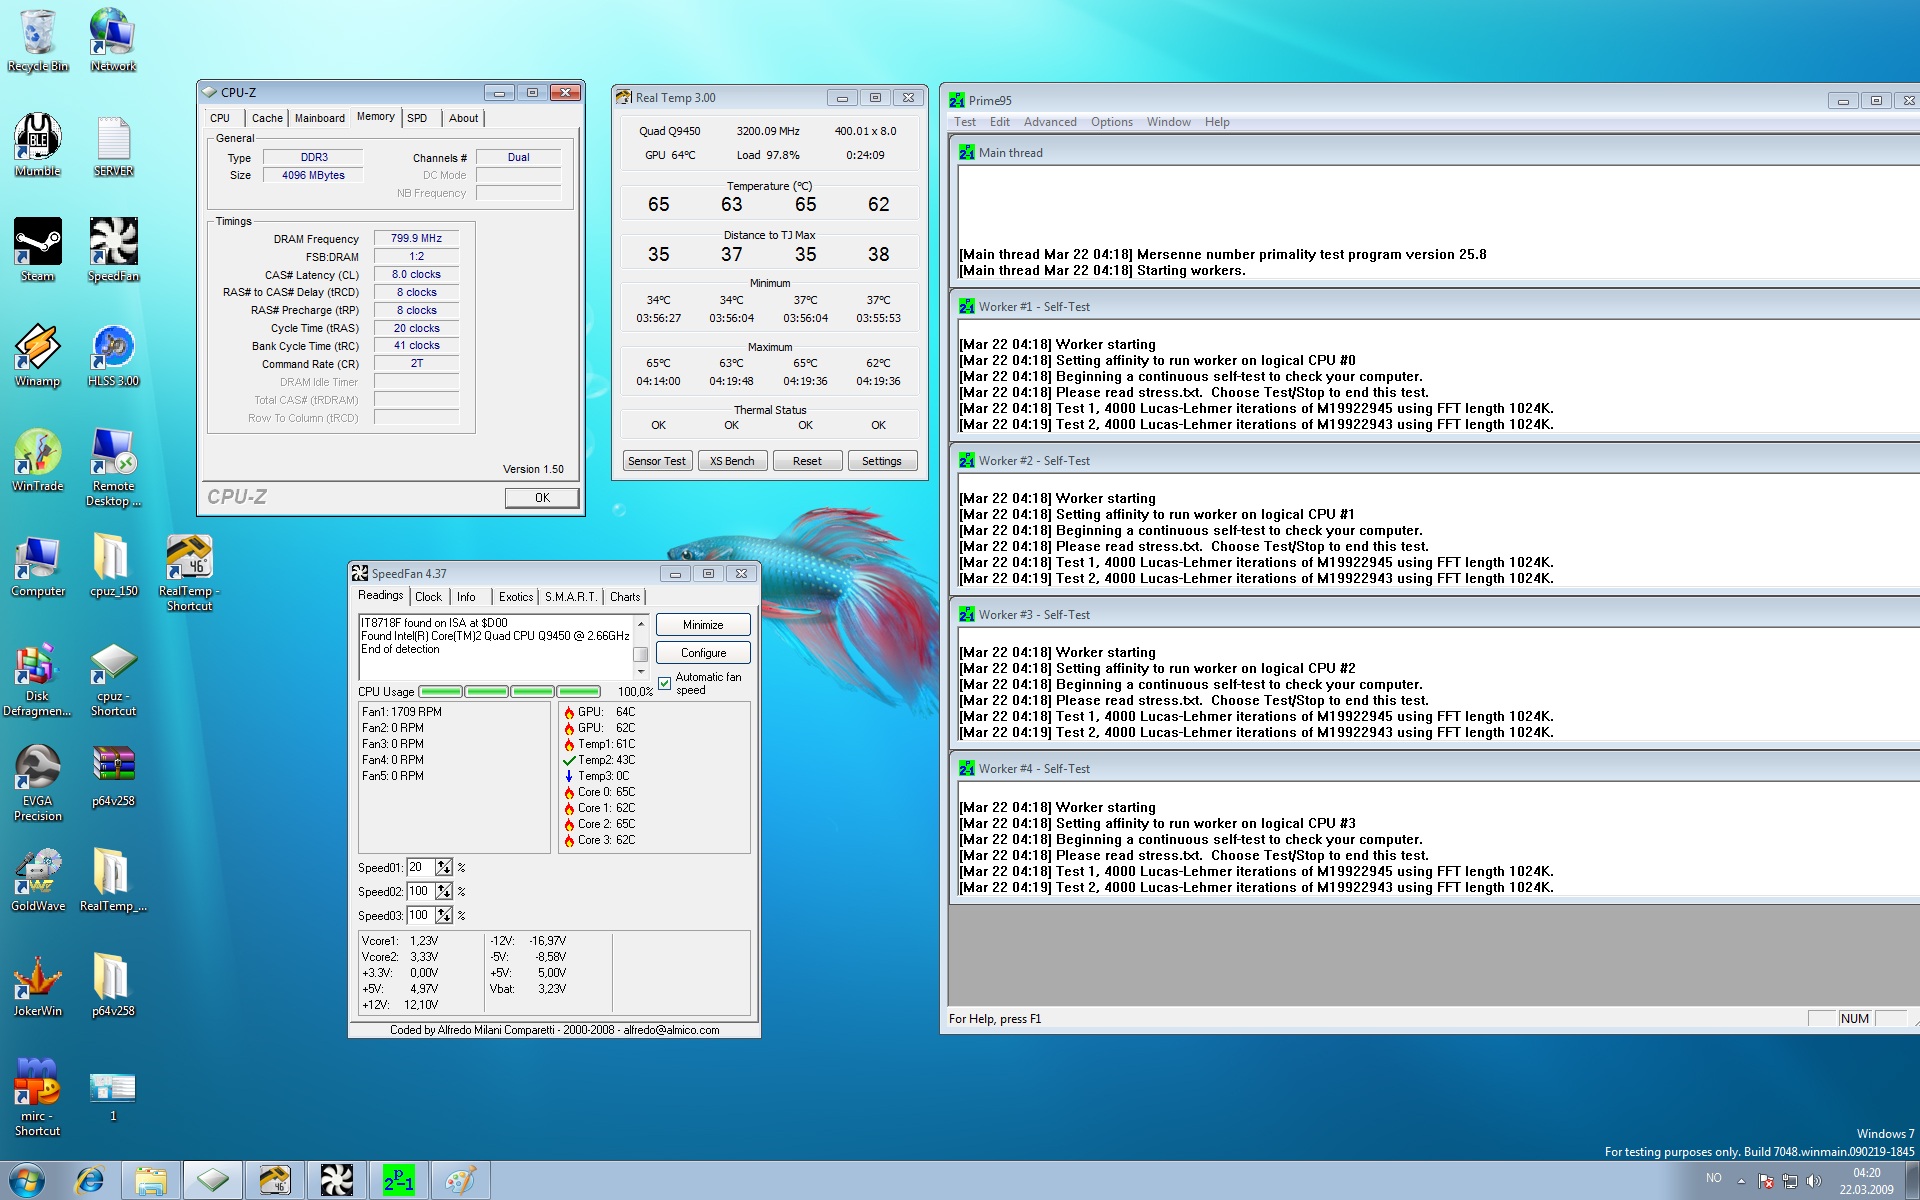Select the SERVER text file icon
1920x1200 pixels.
(113, 145)
